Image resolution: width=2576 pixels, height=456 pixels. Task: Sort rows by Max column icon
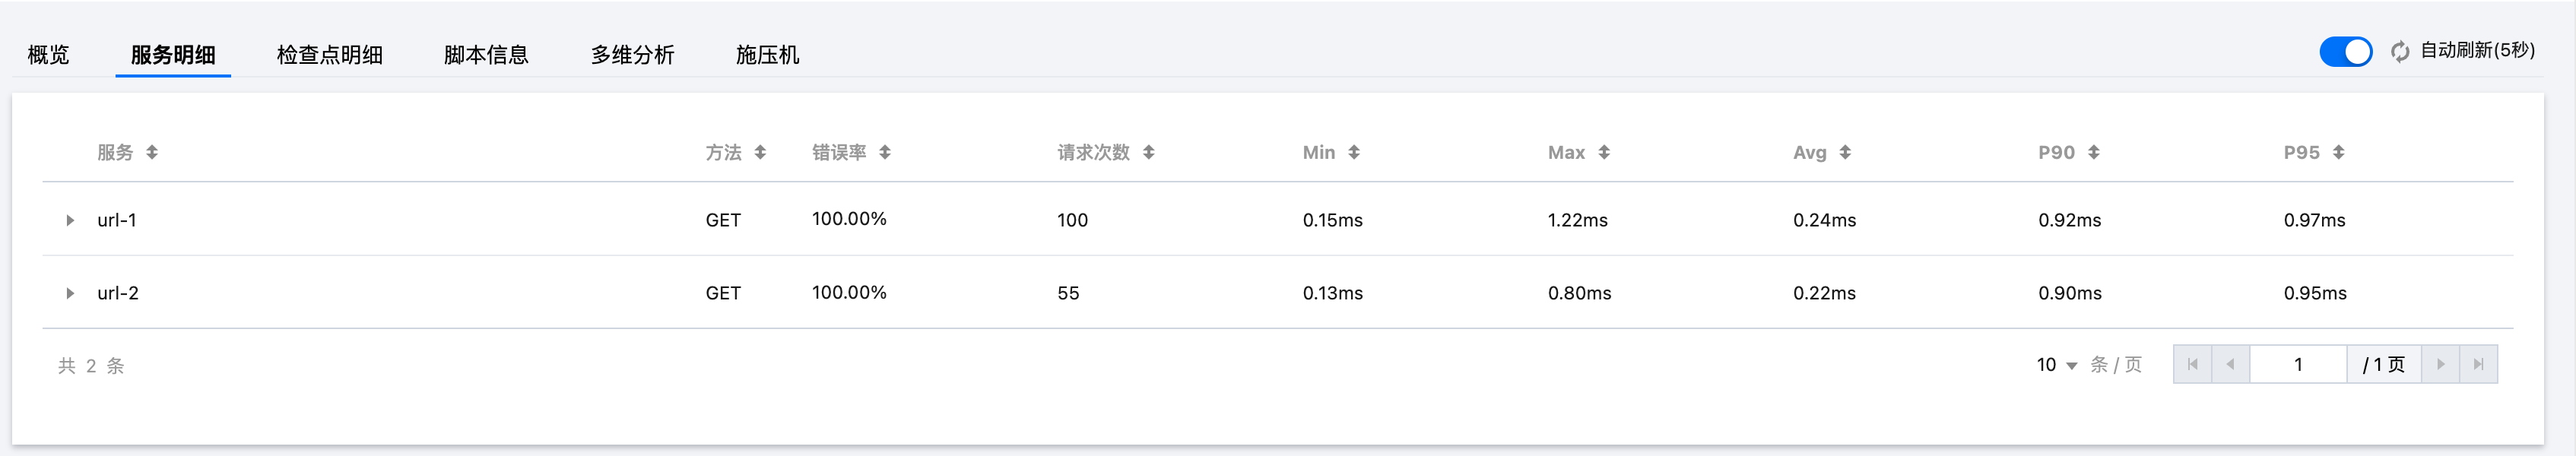pyautogui.click(x=1604, y=152)
